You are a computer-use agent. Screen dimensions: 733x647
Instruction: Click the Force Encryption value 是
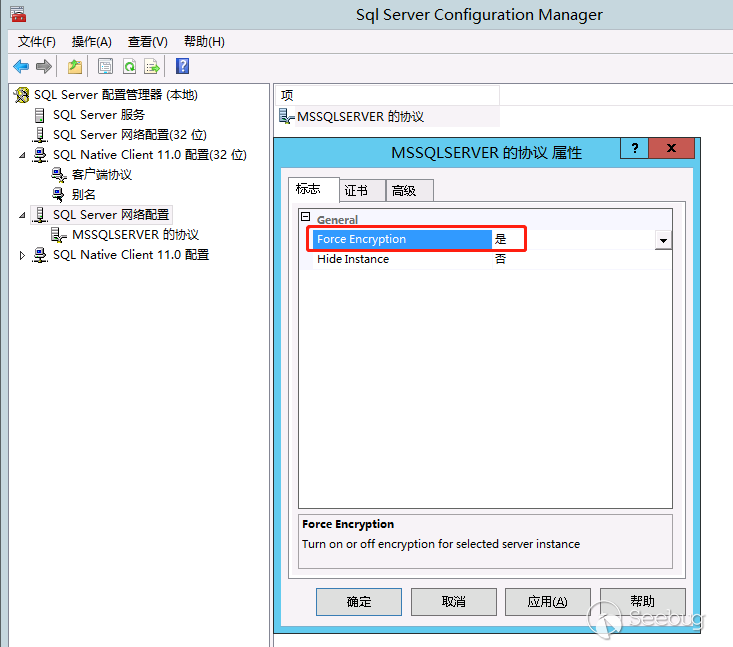coord(500,239)
